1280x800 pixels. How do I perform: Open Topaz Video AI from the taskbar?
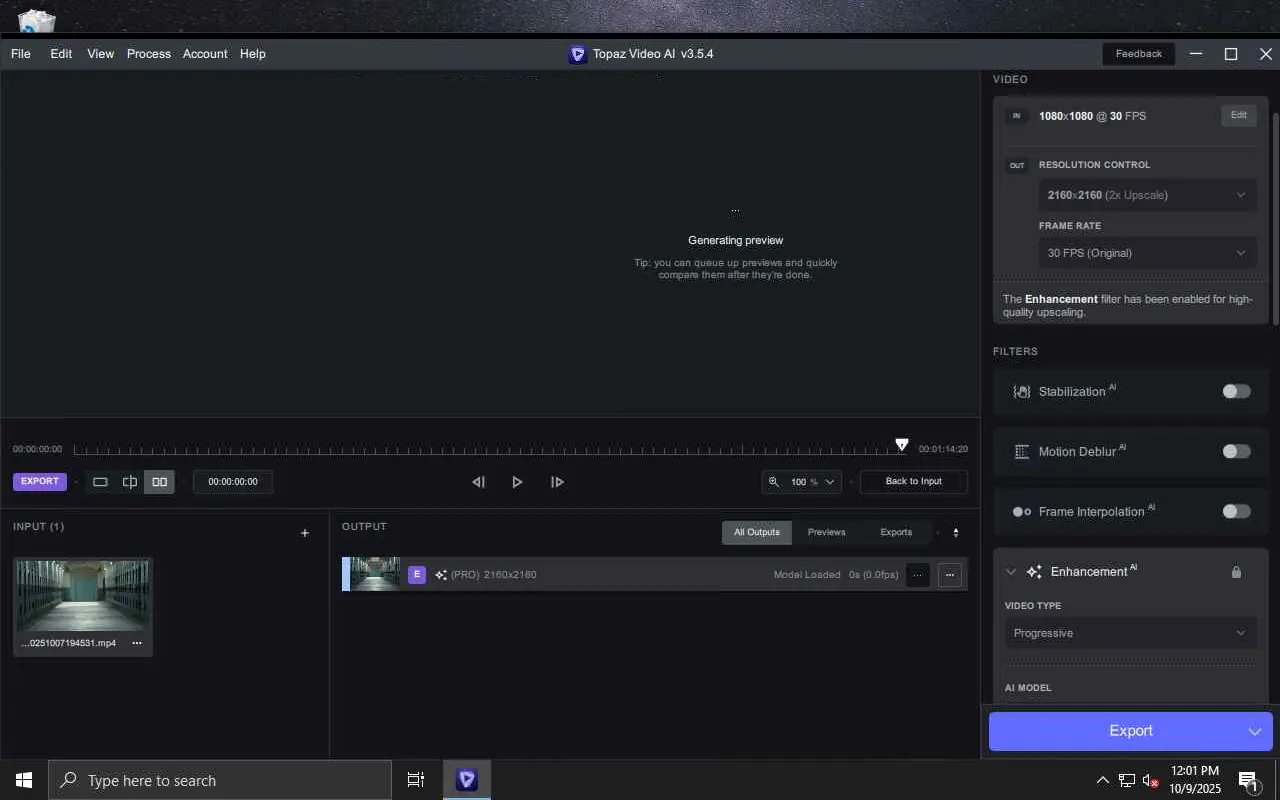click(466, 780)
